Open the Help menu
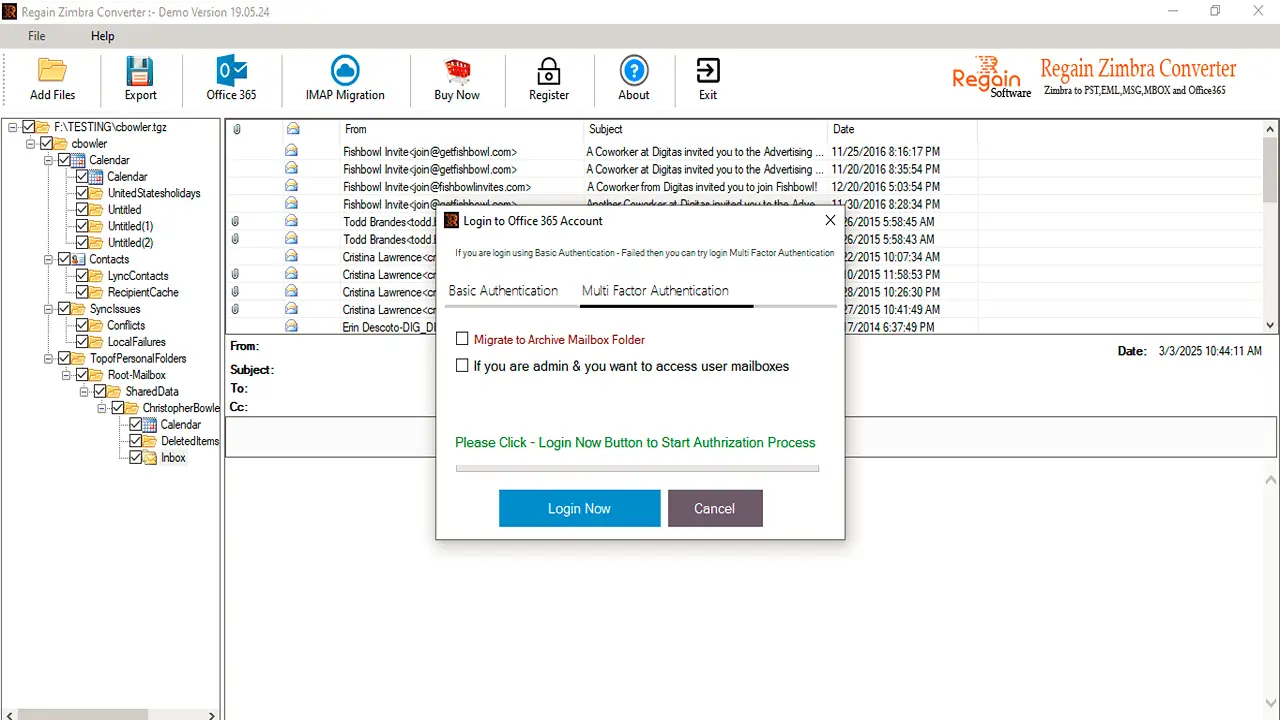The width and height of the screenshot is (1280, 720). pos(103,36)
